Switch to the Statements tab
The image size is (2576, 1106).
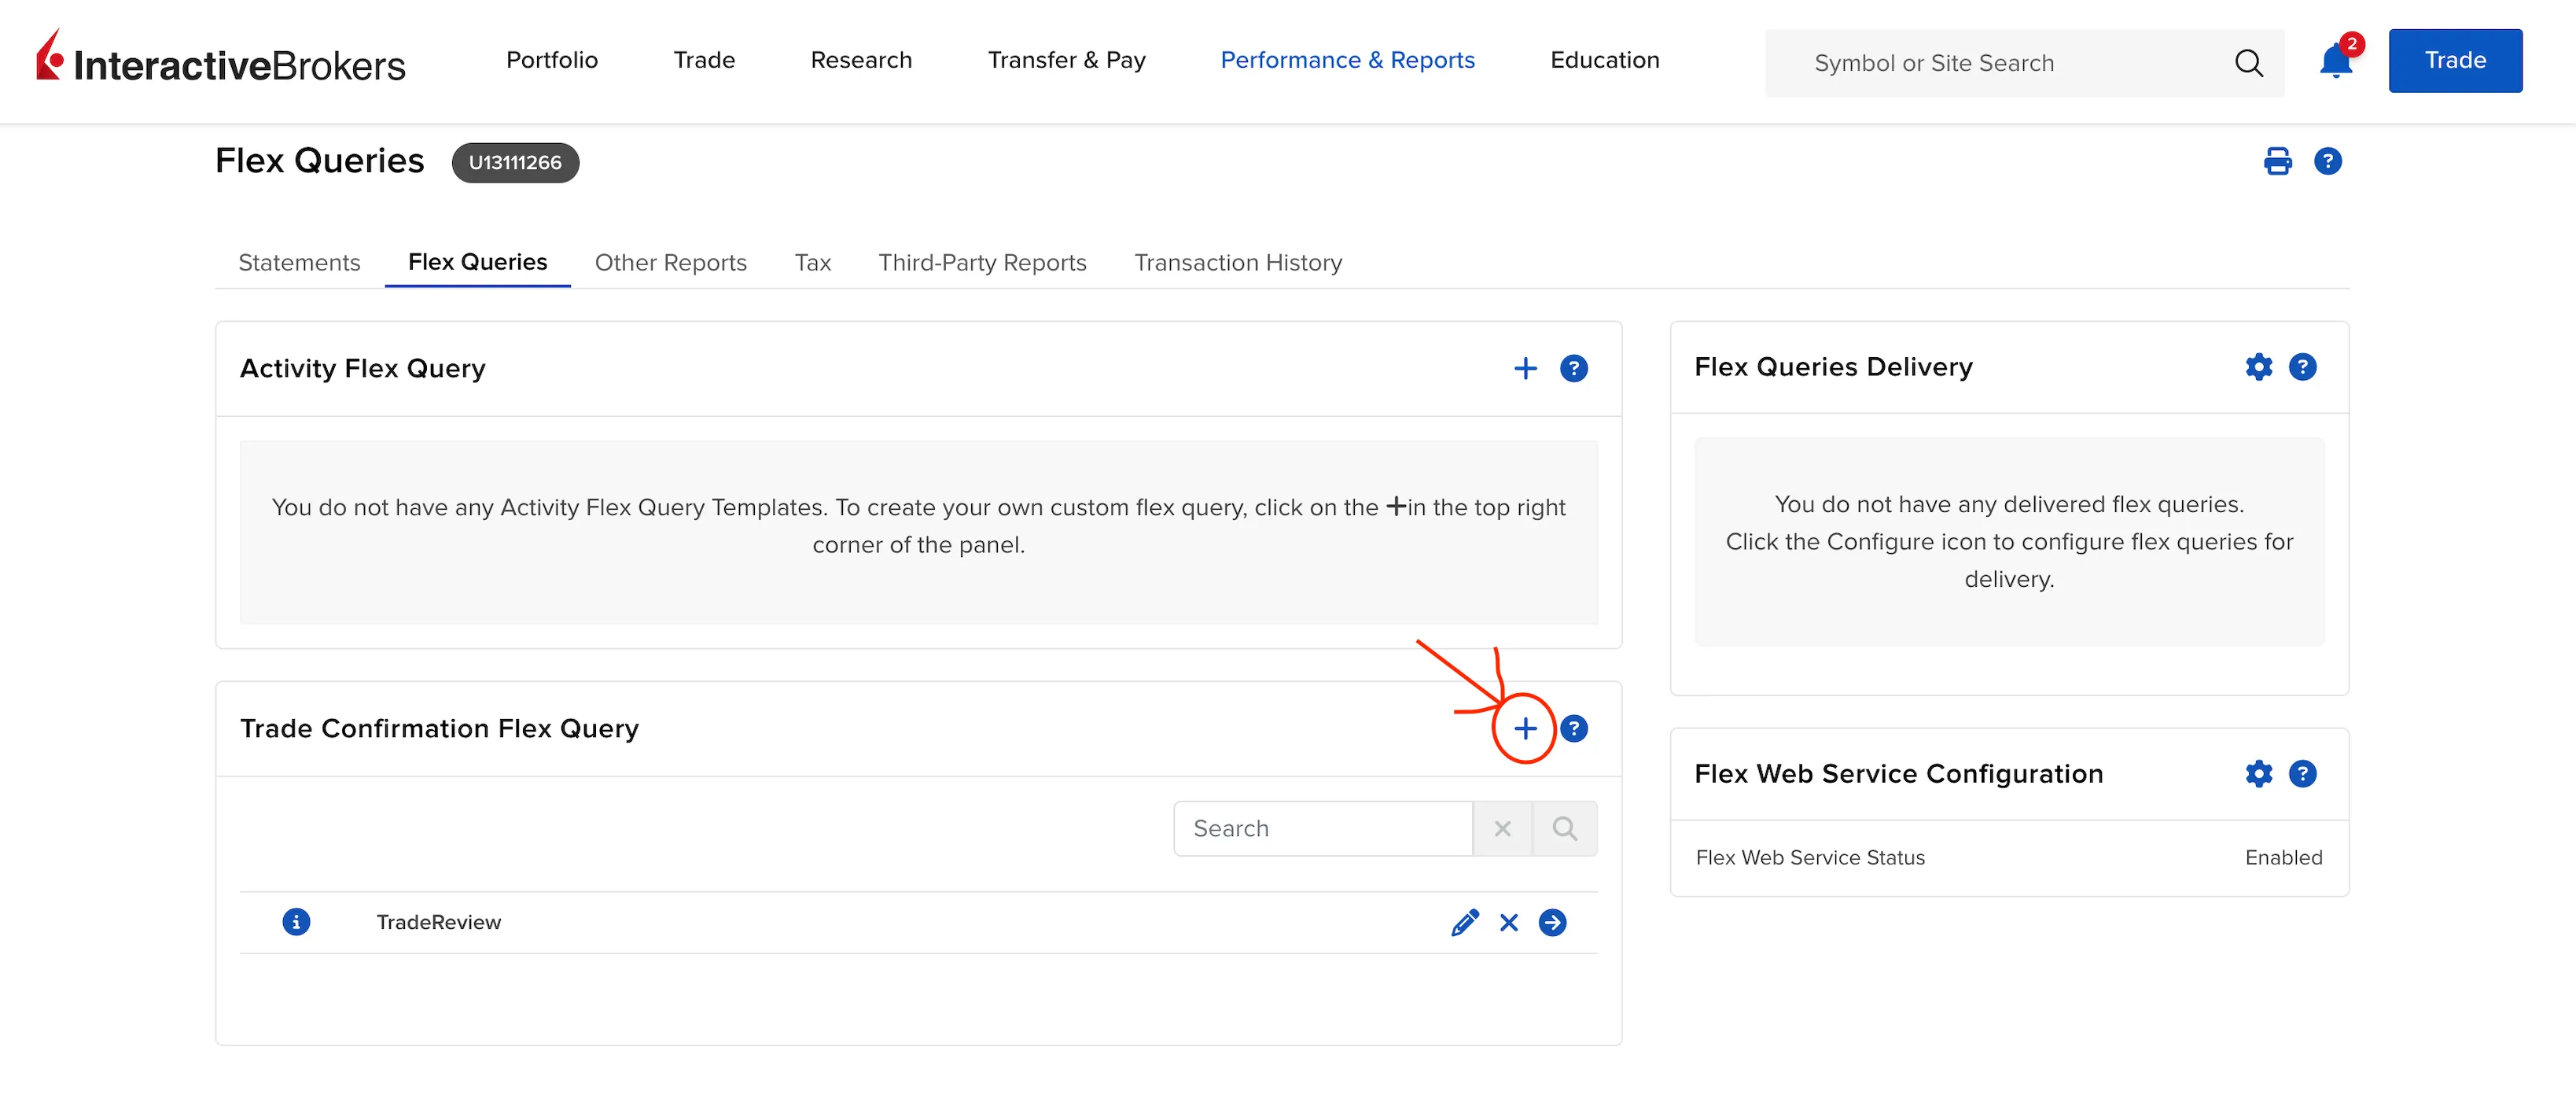[x=299, y=262]
